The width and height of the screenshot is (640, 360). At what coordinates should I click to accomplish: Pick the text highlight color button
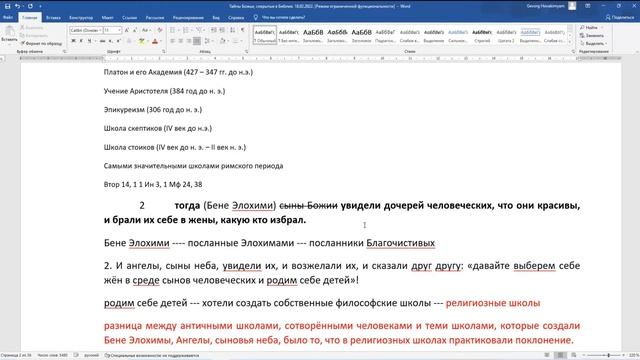[x=141, y=41]
